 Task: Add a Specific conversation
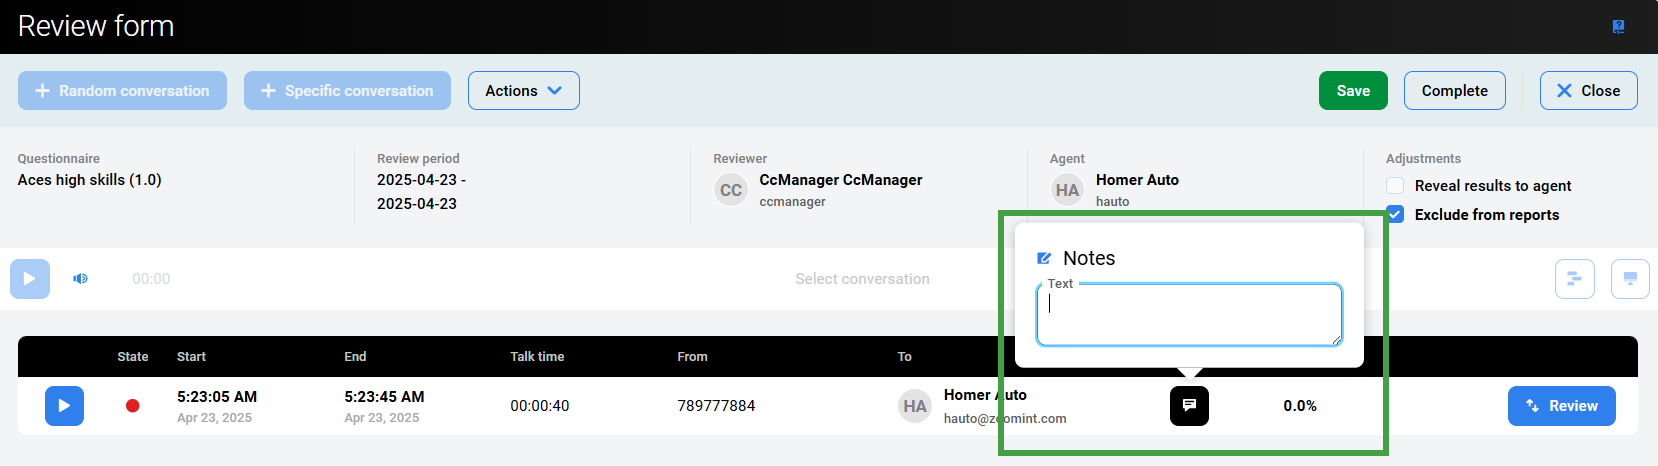347,91
